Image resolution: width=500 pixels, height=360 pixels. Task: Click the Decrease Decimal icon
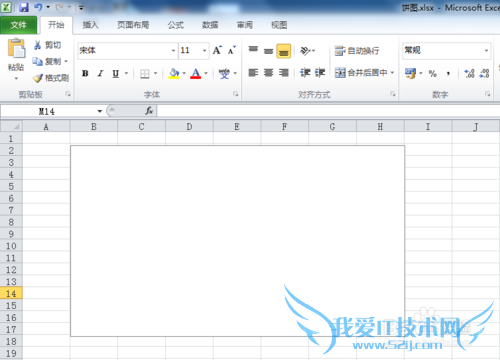point(484,73)
